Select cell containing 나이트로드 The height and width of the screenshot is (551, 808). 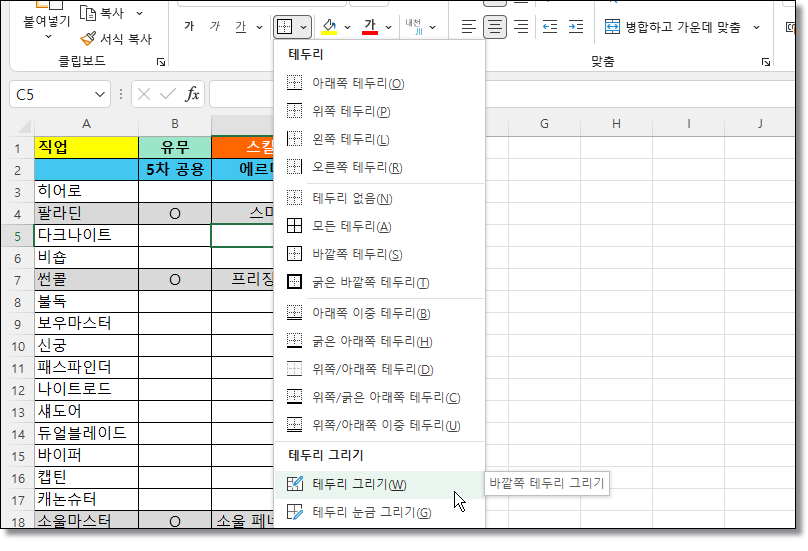click(x=86, y=389)
